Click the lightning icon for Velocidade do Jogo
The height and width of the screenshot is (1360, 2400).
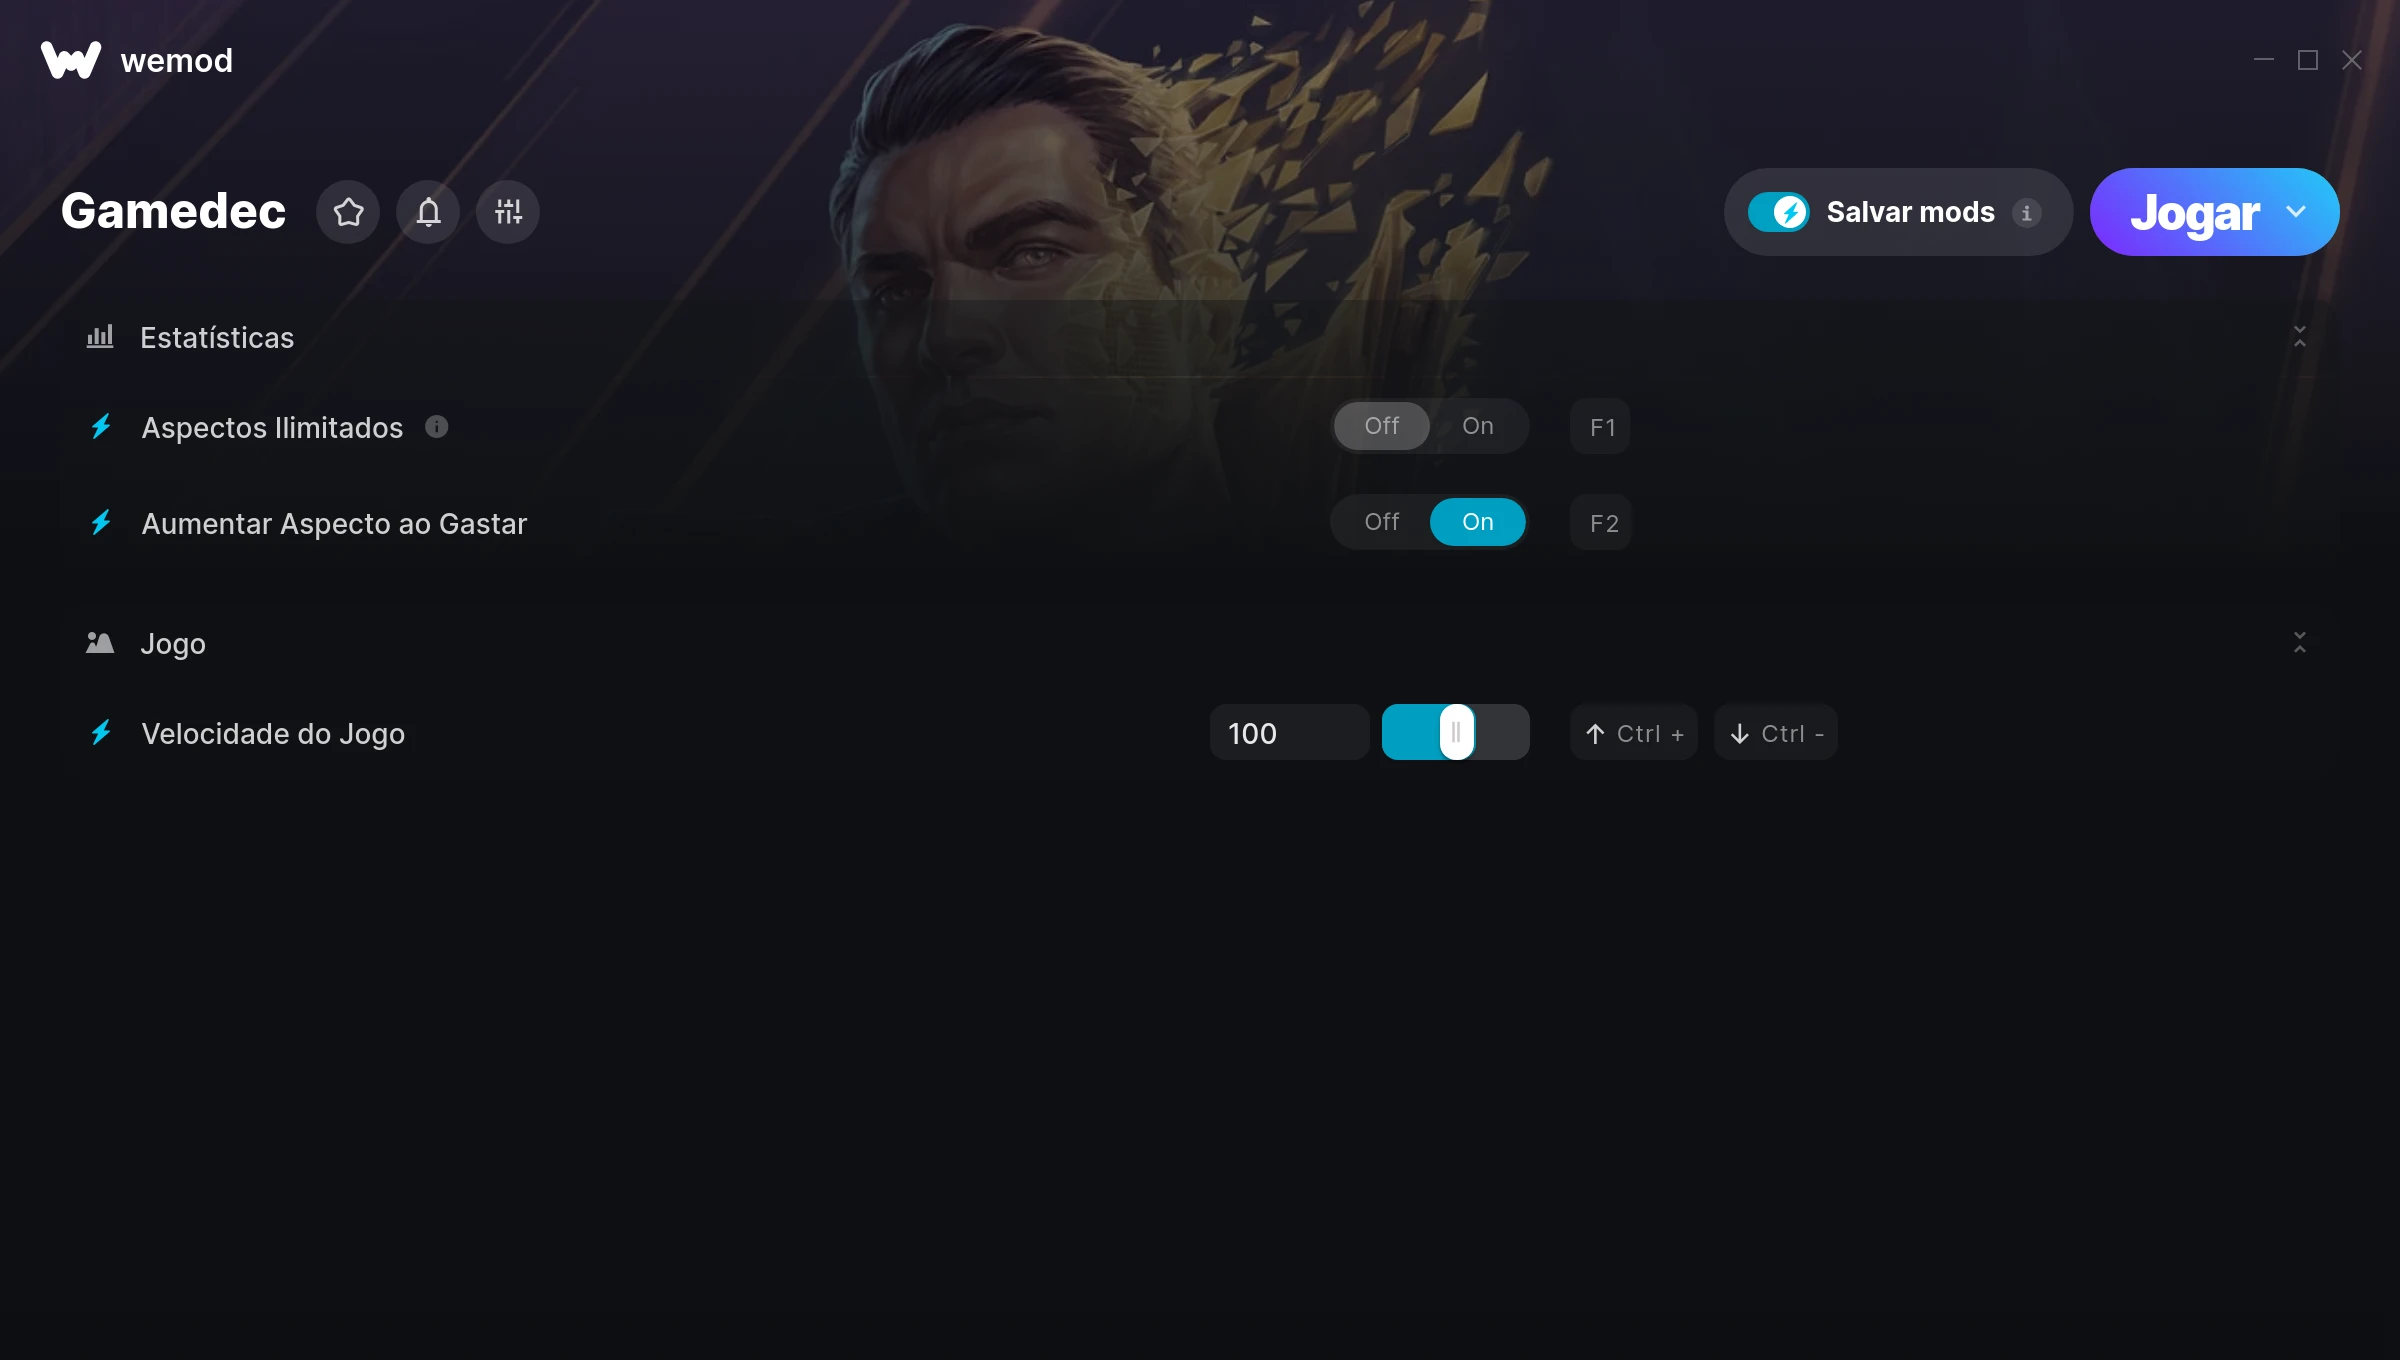click(x=101, y=733)
